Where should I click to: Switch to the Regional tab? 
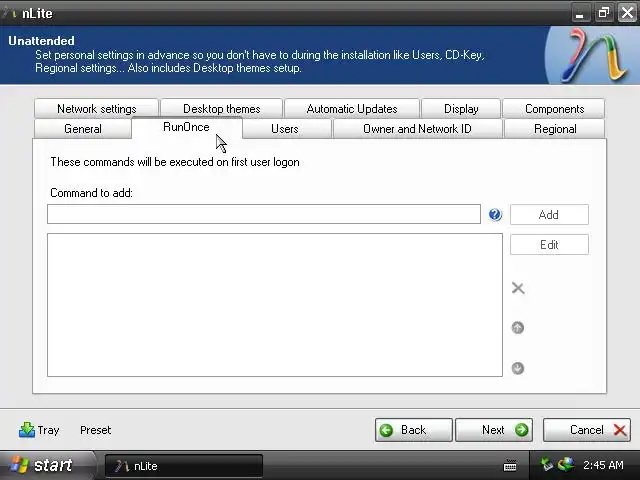click(555, 129)
